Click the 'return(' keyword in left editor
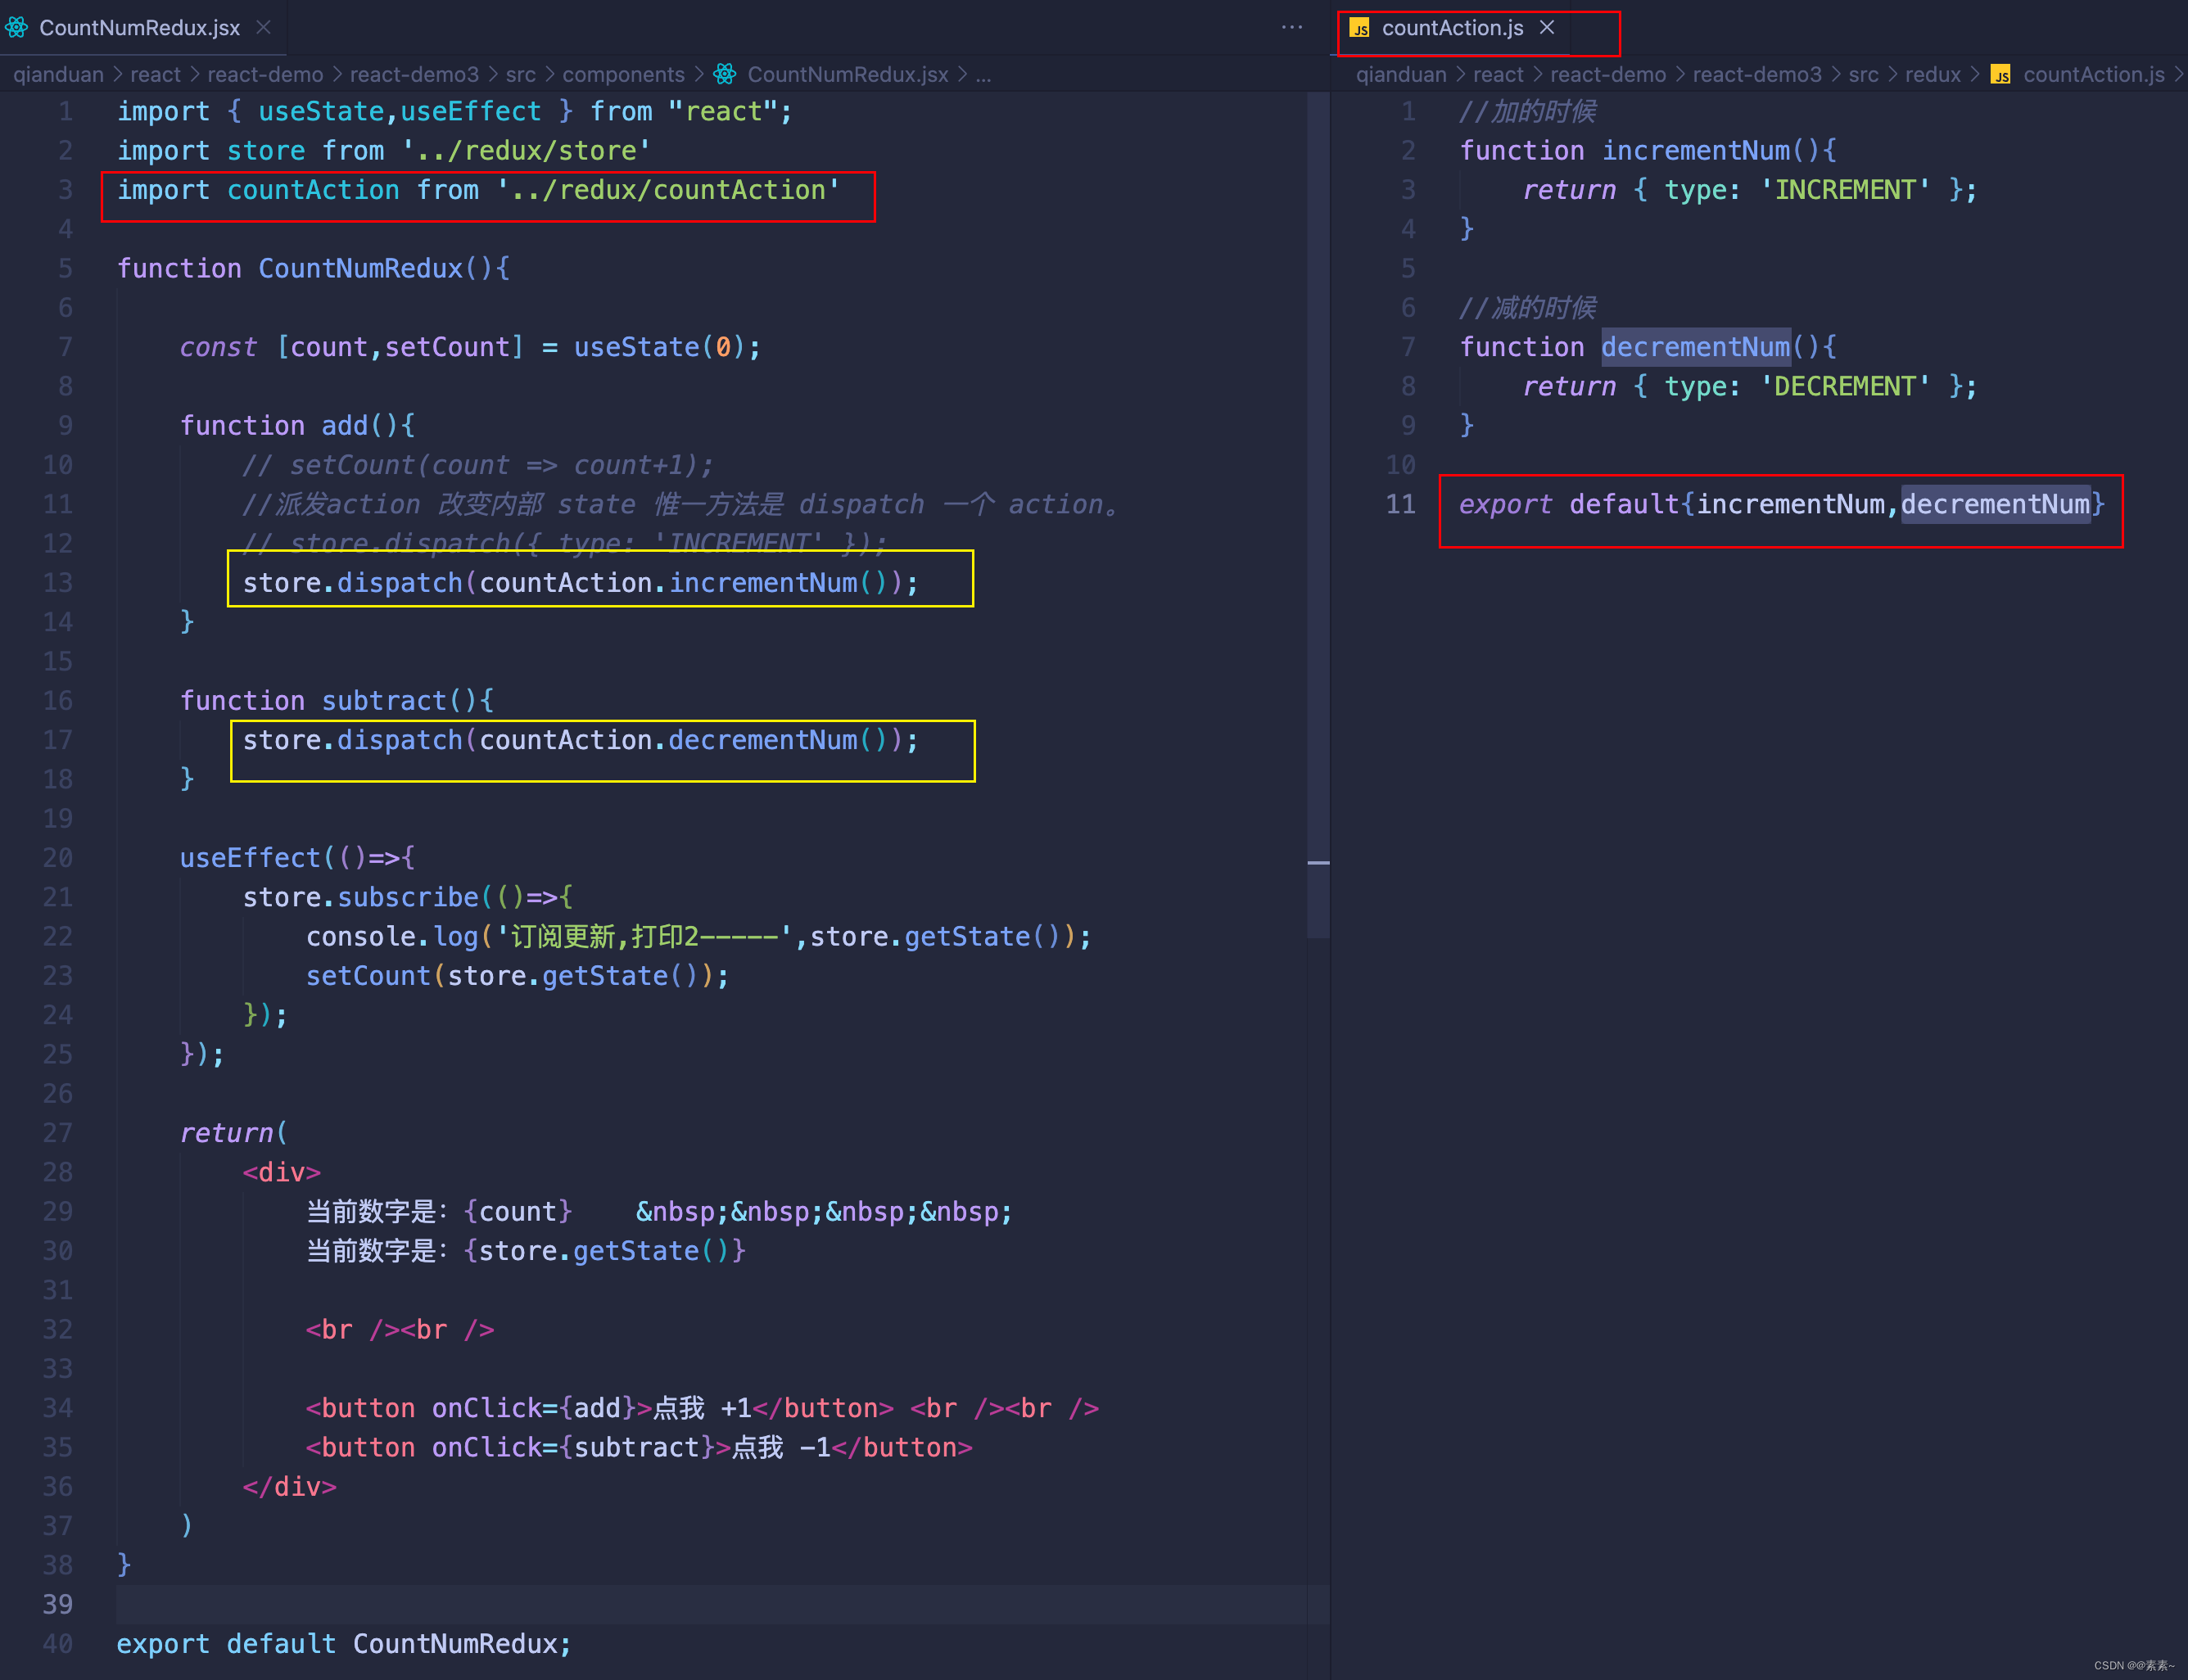The height and width of the screenshot is (1680, 2188). click(234, 1133)
